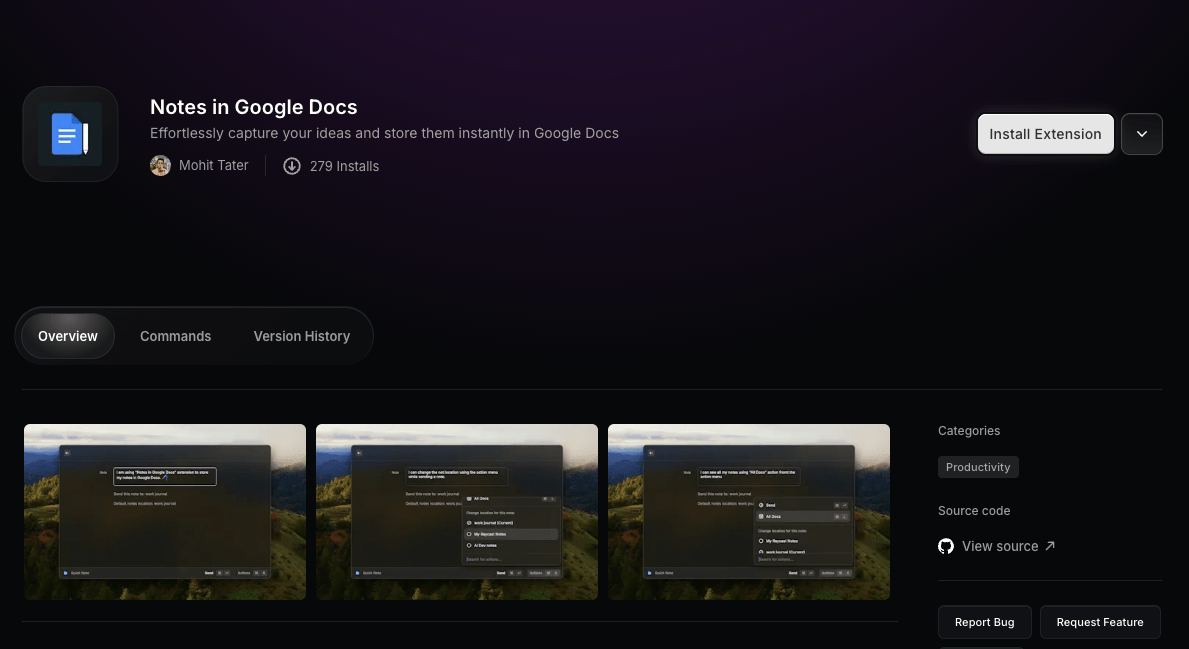Click Mohit Tater's avatar picture
The height and width of the screenshot is (649, 1189).
(160, 165)
